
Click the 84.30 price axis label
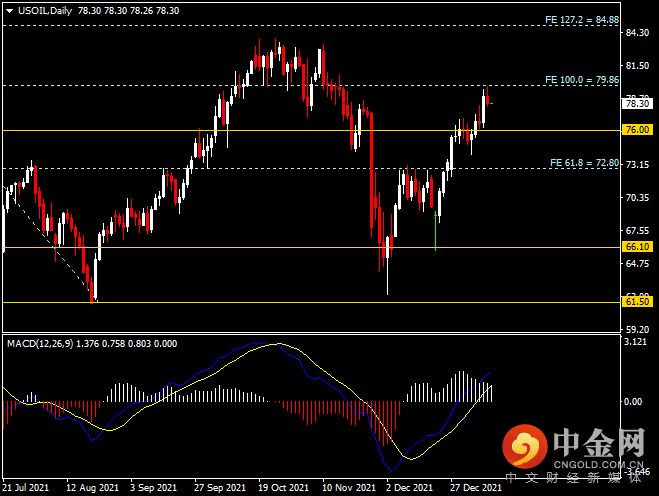click(637, 33)
